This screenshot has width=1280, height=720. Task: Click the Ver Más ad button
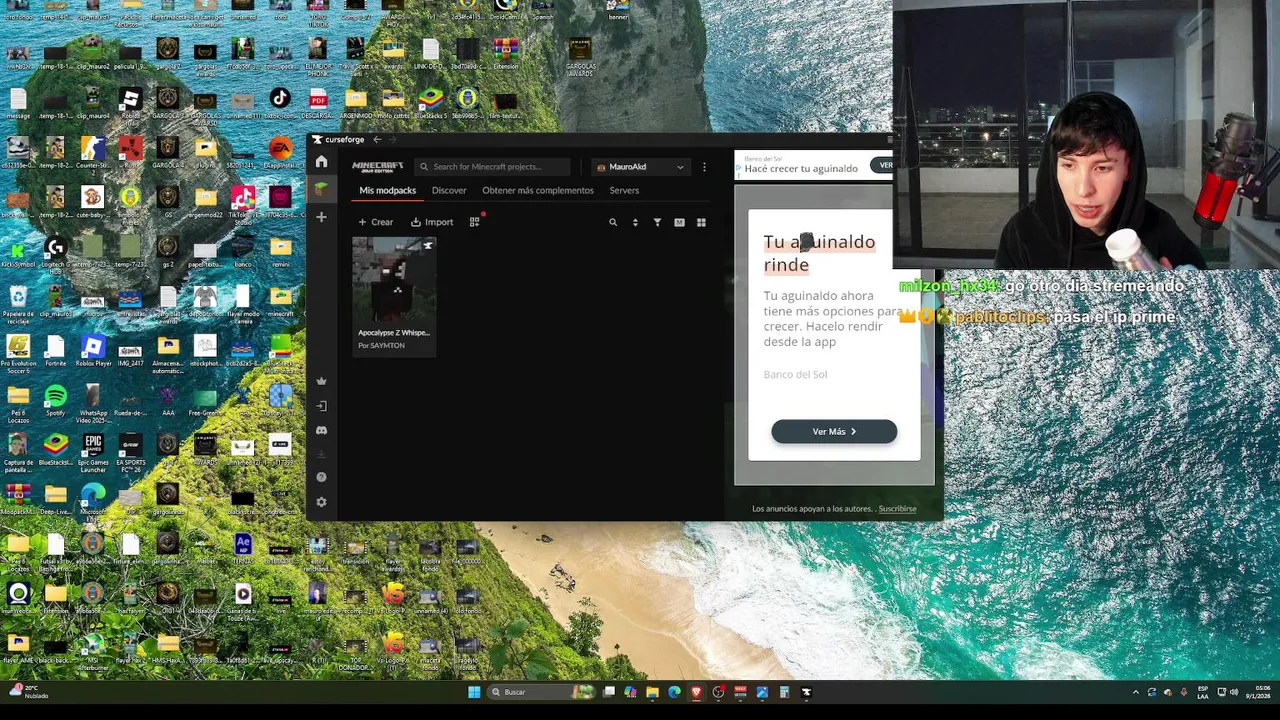coord(834,431)
